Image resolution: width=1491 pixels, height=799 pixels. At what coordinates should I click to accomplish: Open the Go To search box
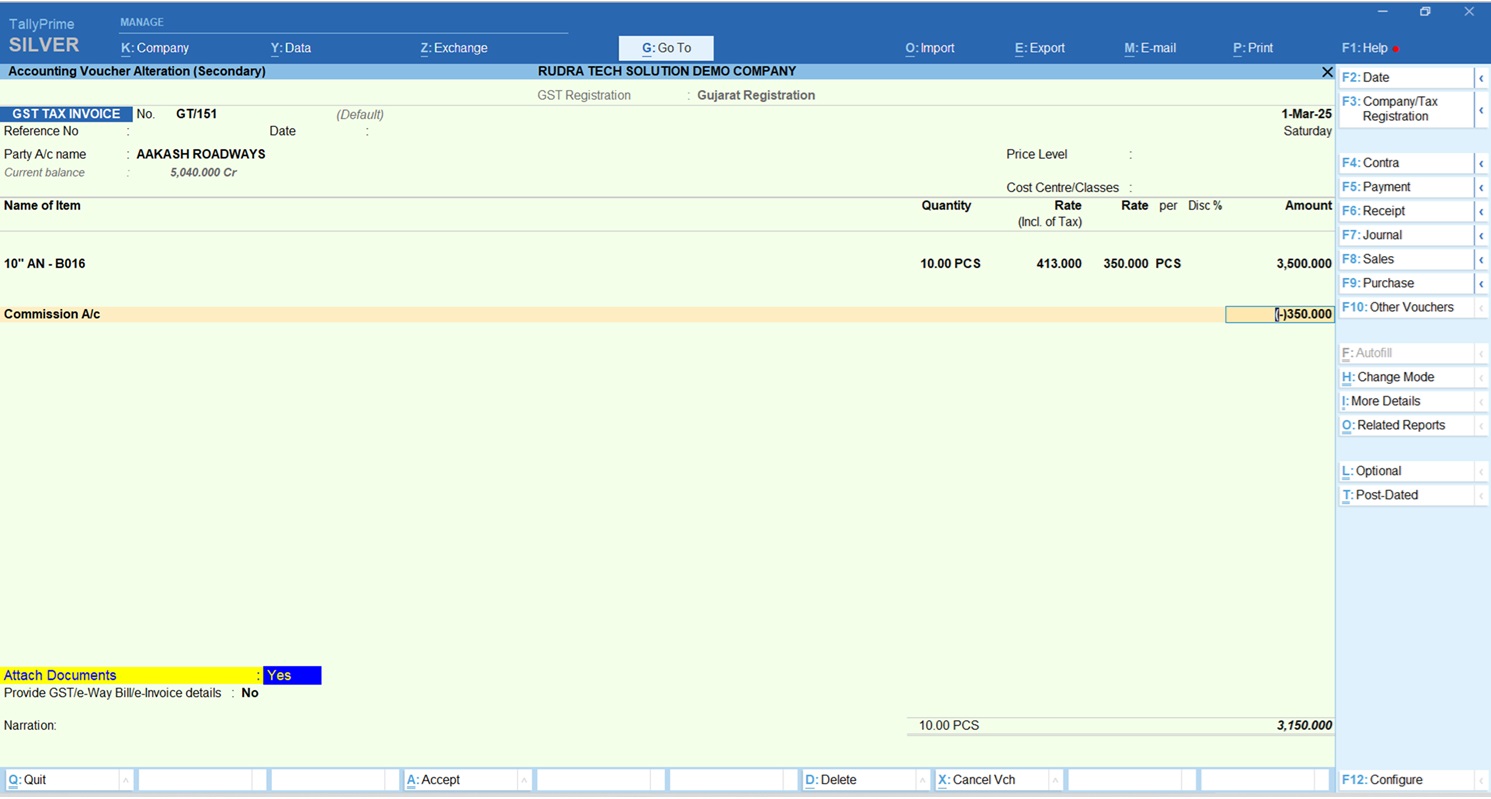(666, 48)
